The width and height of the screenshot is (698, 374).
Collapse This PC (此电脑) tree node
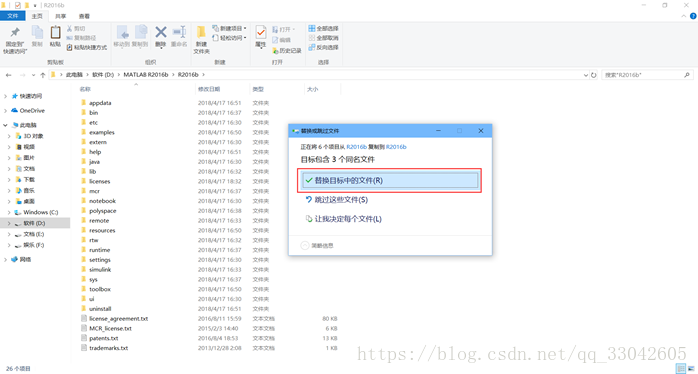click(x=5, y=125)
